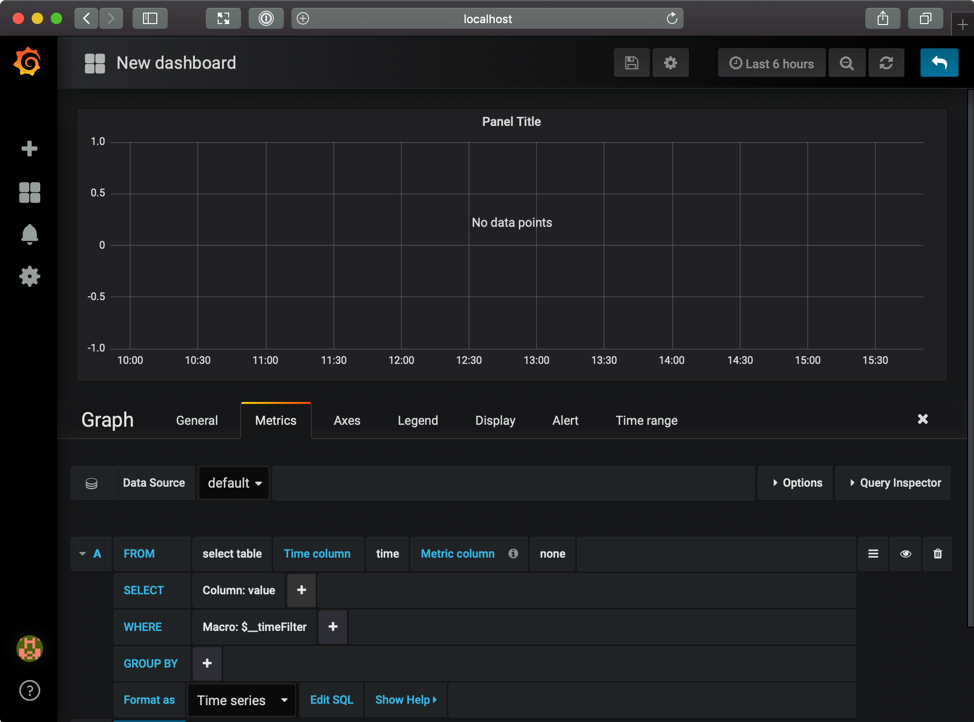Click the Edit SQL button
The width and height of the screenshot is (974, 722).
click(x=331, y=700)
